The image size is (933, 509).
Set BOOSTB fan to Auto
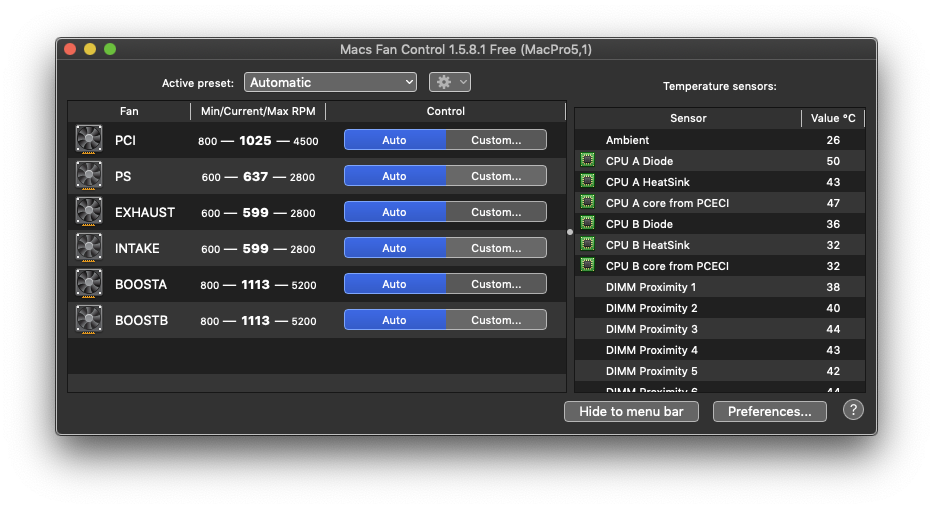tap(395, 320)
